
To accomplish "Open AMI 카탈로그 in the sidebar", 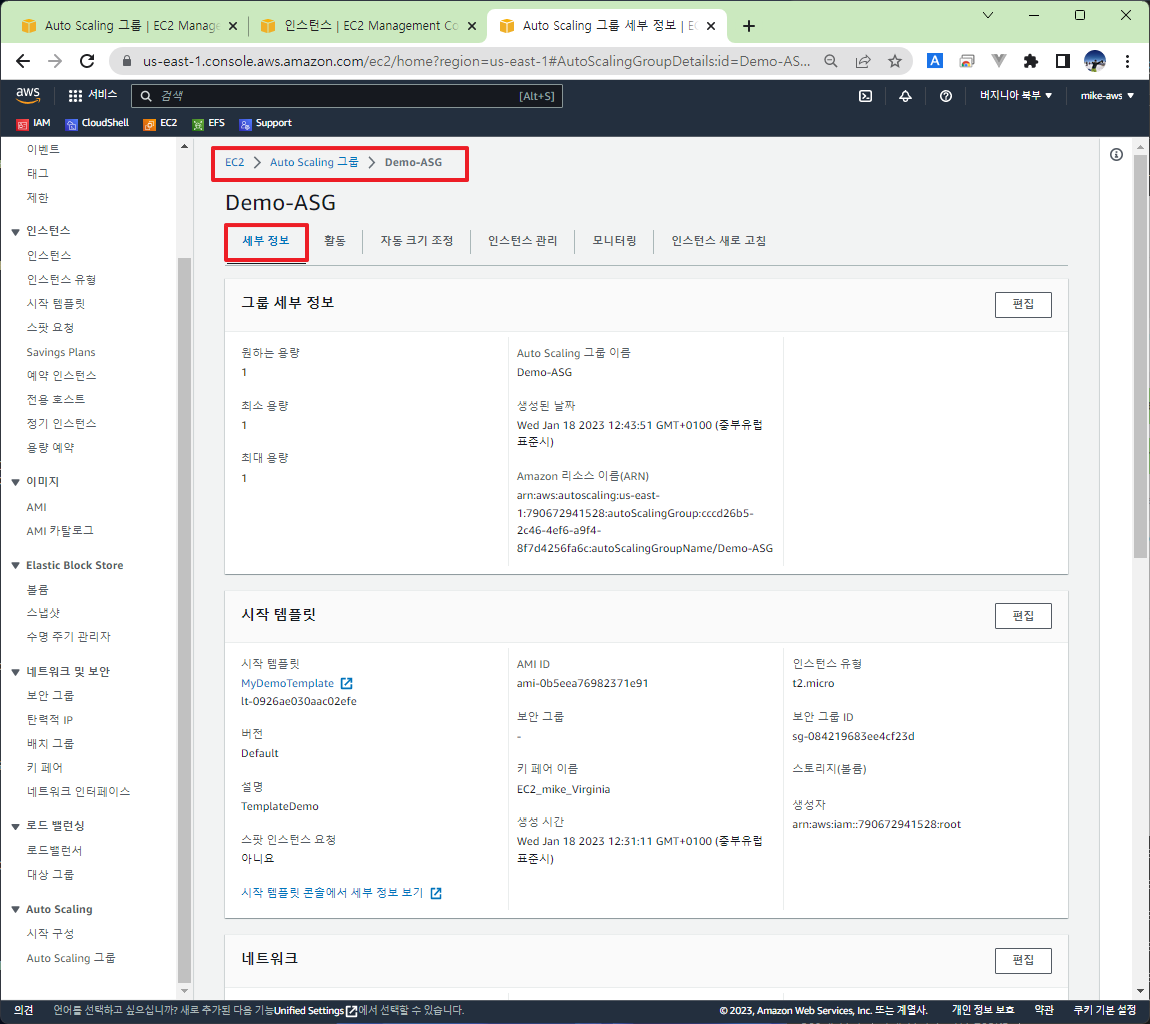I will [60, 531].
